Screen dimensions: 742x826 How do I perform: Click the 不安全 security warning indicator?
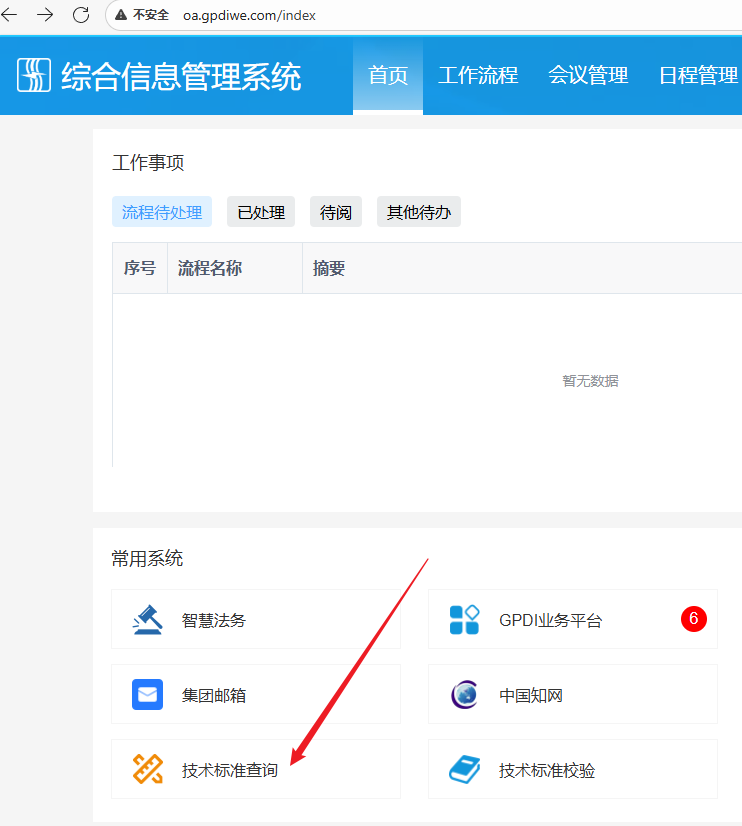tap(142, 15)
